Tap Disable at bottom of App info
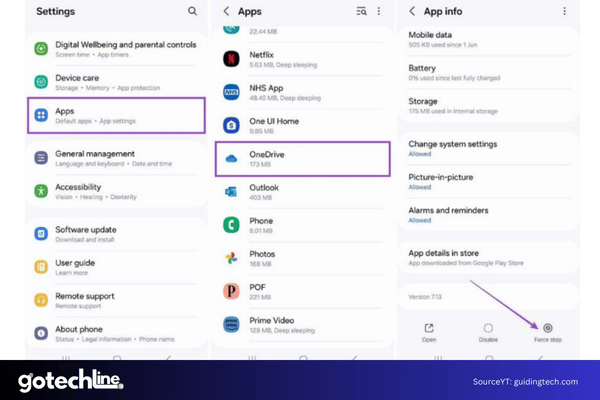Screen dimensions: 600x400 point(488,333)
